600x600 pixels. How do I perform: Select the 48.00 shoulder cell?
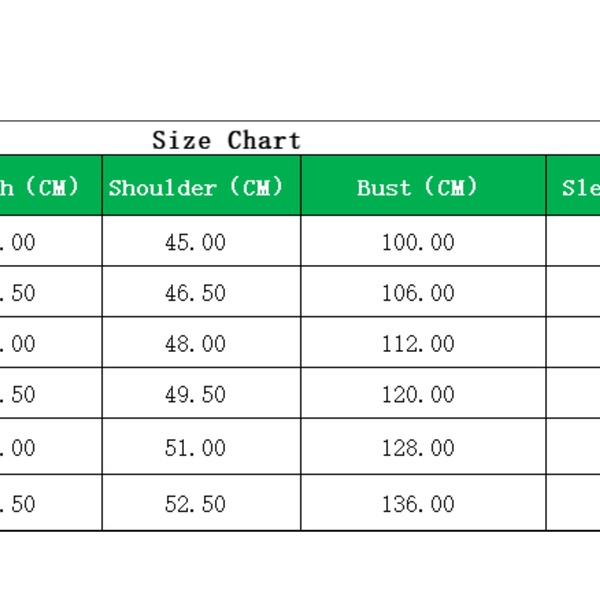(195, 344)
